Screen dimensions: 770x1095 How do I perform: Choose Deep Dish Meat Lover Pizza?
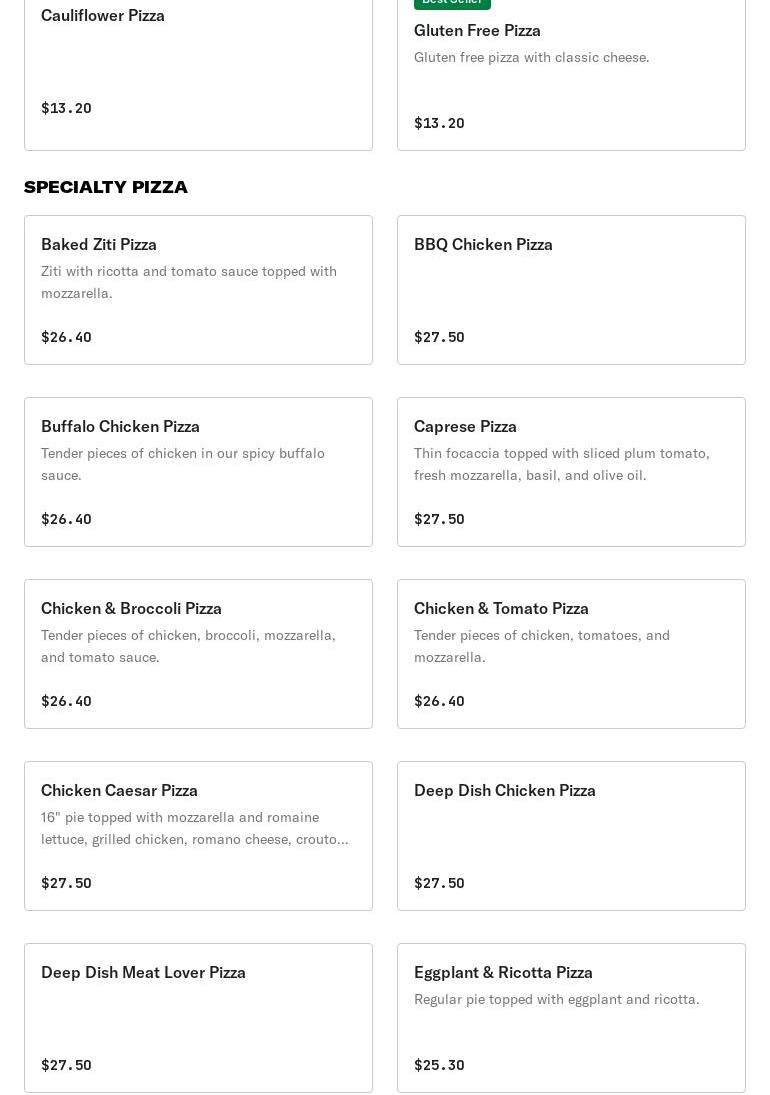point(198,1018)
